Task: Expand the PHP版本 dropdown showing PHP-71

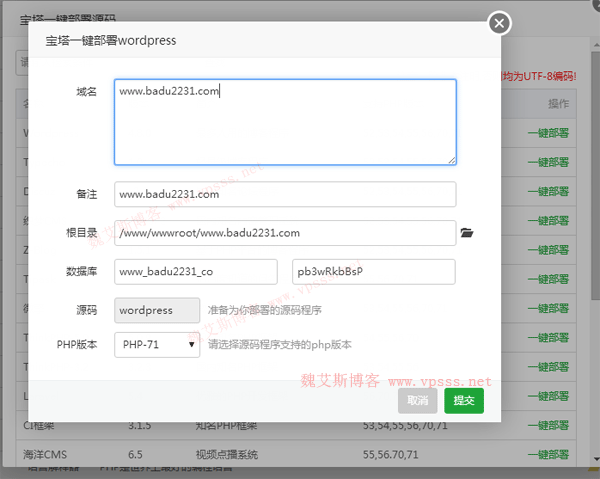Action: pos(158,345)
